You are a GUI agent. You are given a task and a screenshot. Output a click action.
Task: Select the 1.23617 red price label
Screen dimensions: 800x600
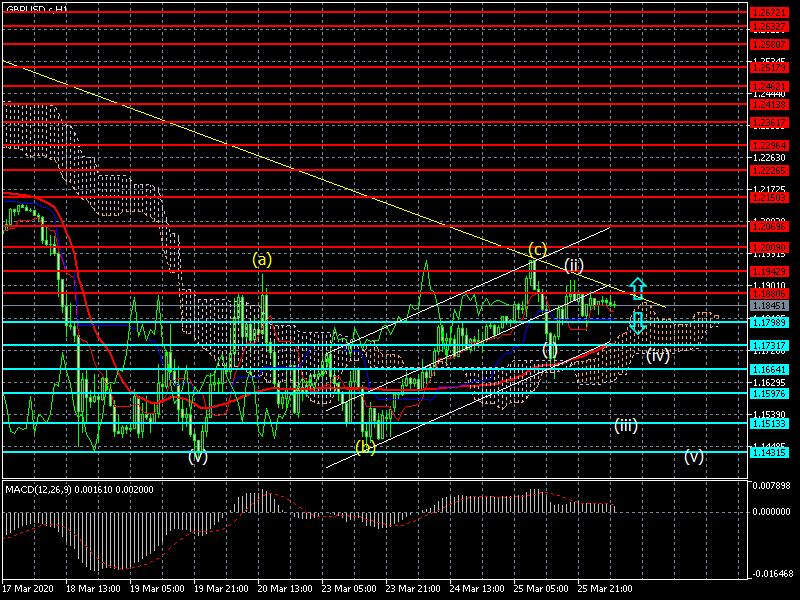tap(769, 122)
